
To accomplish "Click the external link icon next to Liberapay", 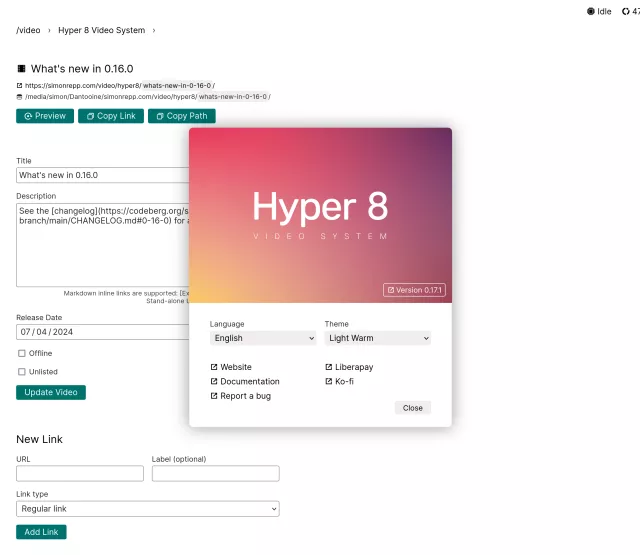I will click(329, 368).
